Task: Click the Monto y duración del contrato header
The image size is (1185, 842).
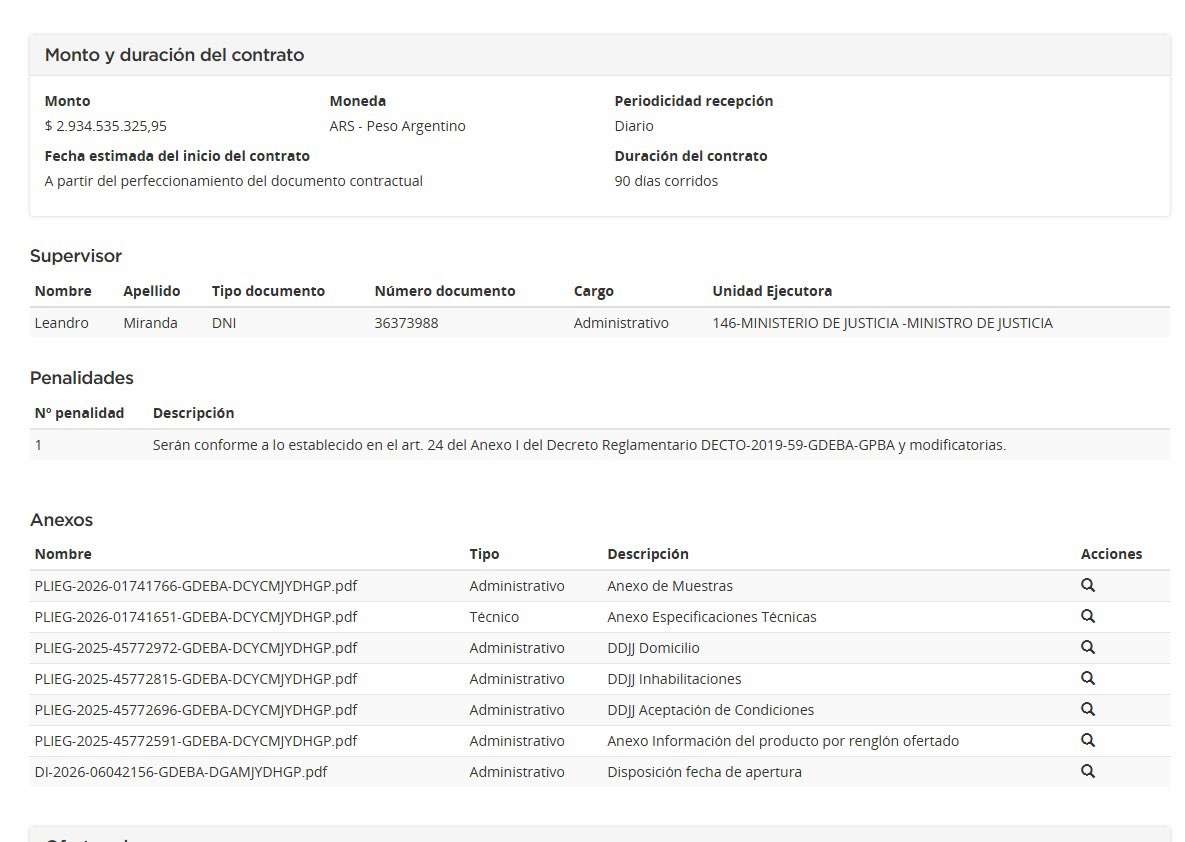Action: 174,55
